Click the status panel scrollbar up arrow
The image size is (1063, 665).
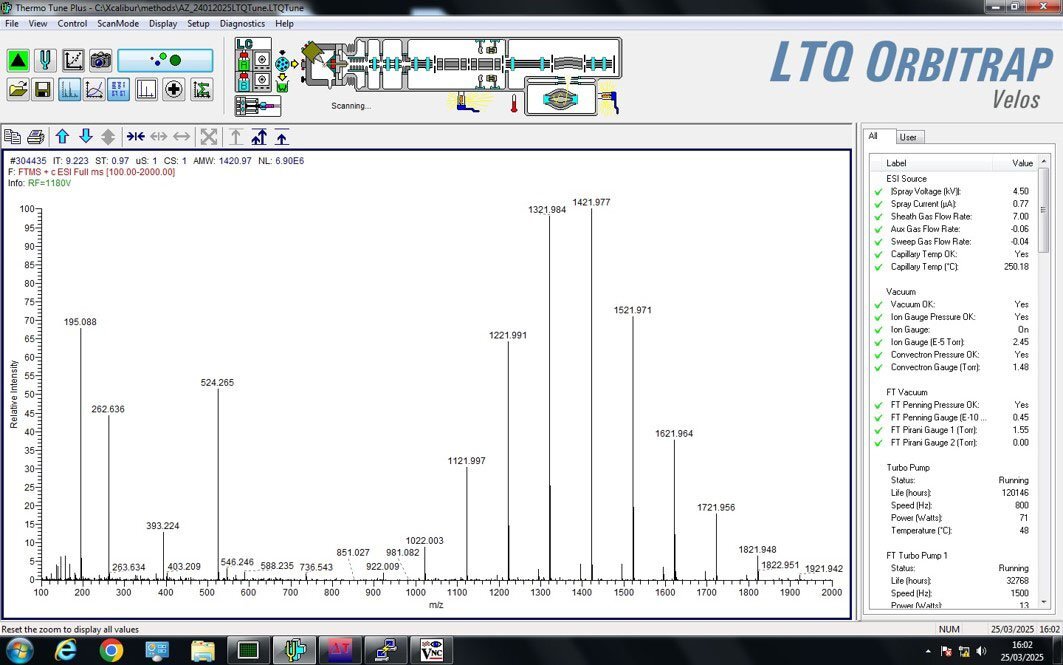[1043, 161]
